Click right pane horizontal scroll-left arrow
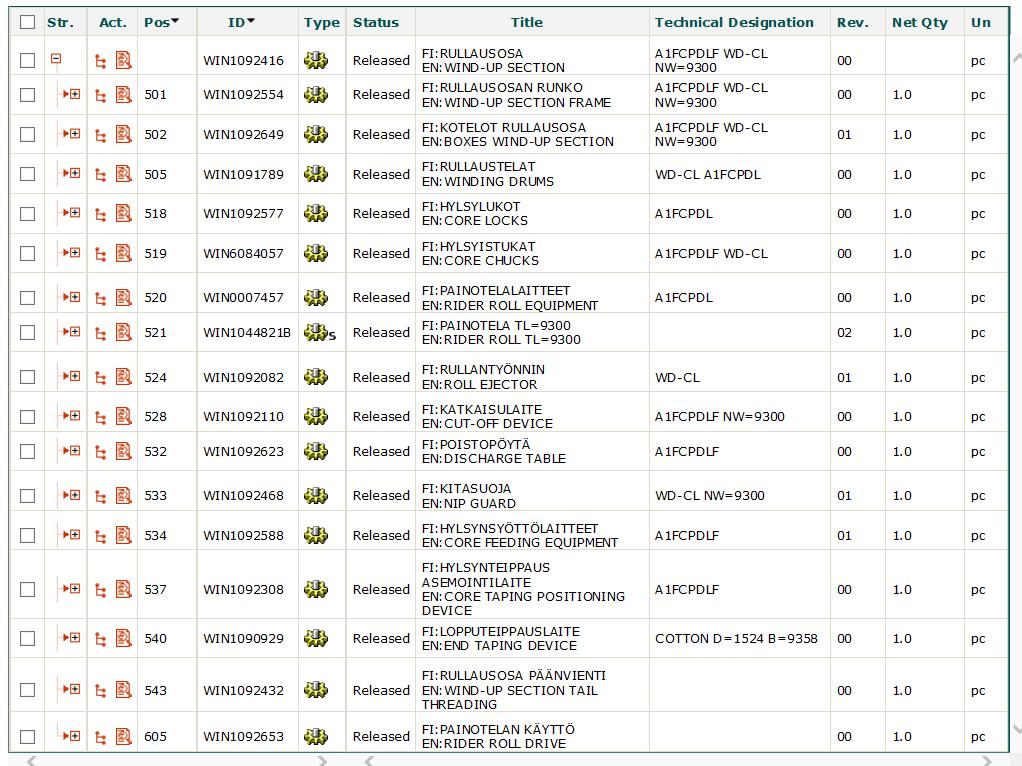Viewport: 1022px width, 766px height. (369, 760)
